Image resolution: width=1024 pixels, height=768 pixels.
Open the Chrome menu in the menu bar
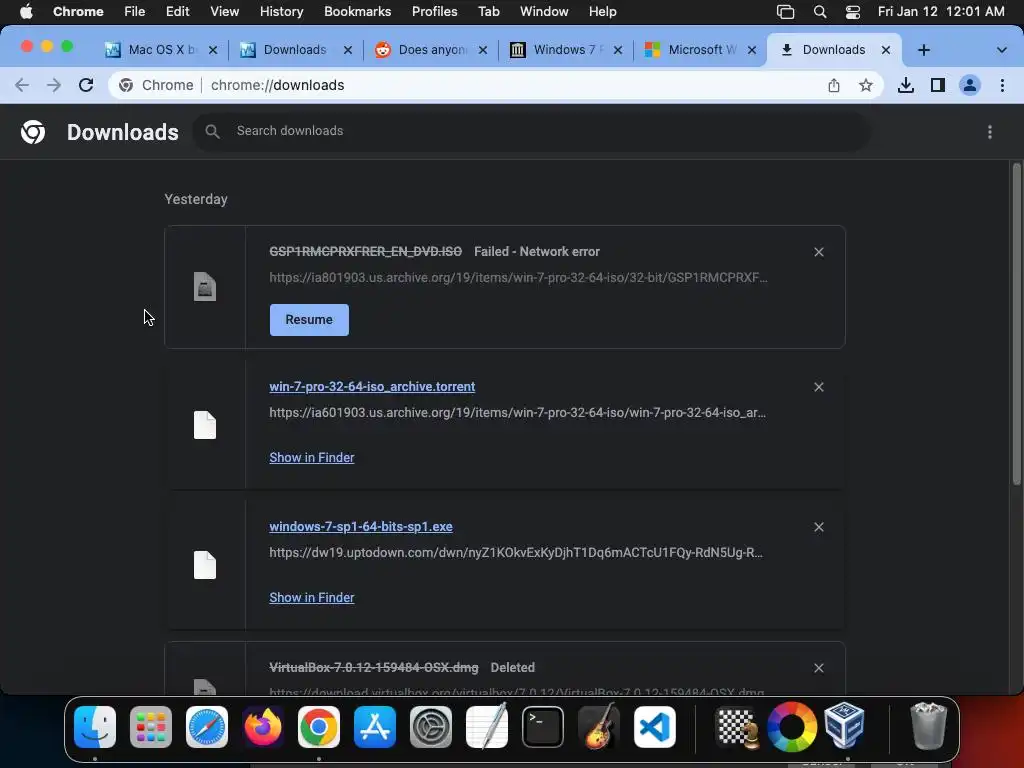[78, 12]
